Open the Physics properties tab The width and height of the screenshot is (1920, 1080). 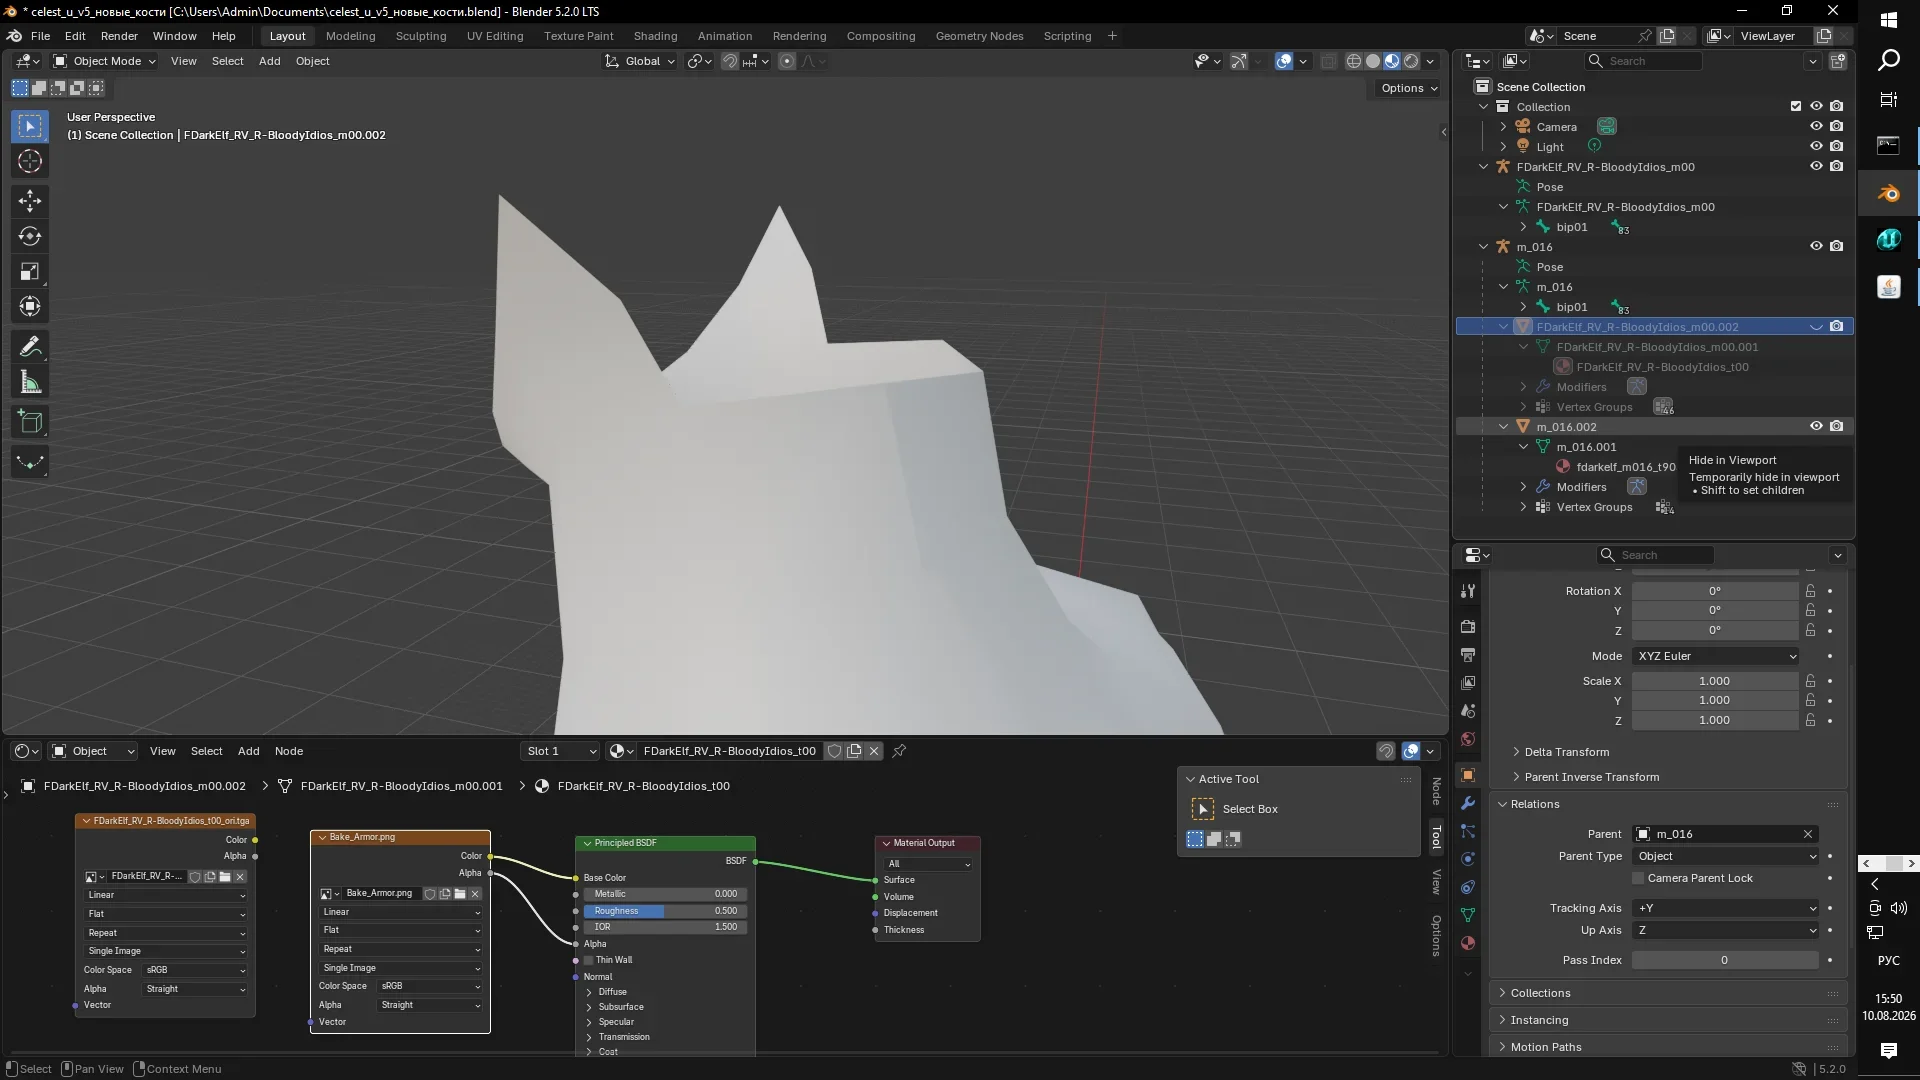(1468, 859)
